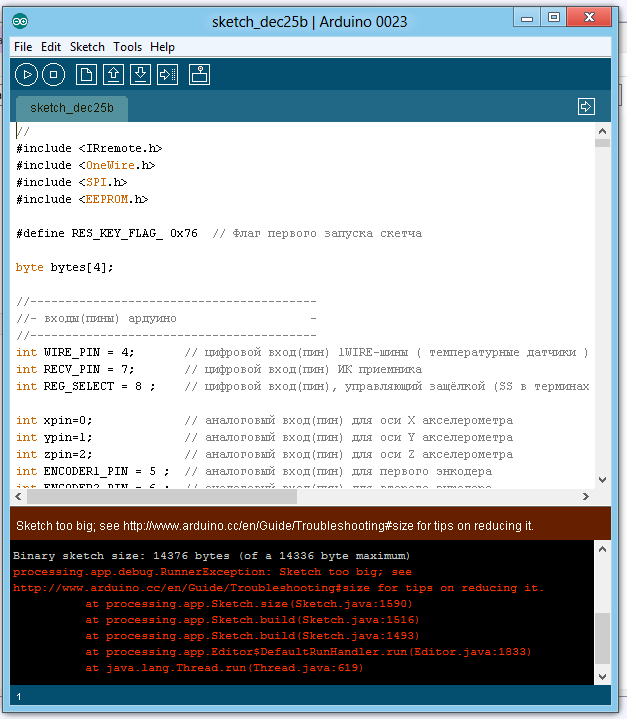Click the Open sketch (up arrow) icon
The width and height of the screenshot is (627, 719).
pos(113,74)
